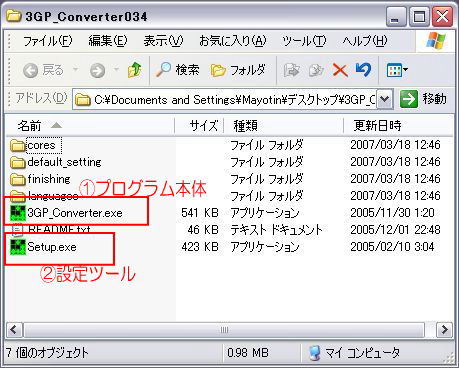Sort by the サイズ column header
The height and width of the screenshot is (368, 459).
(199, 126)
